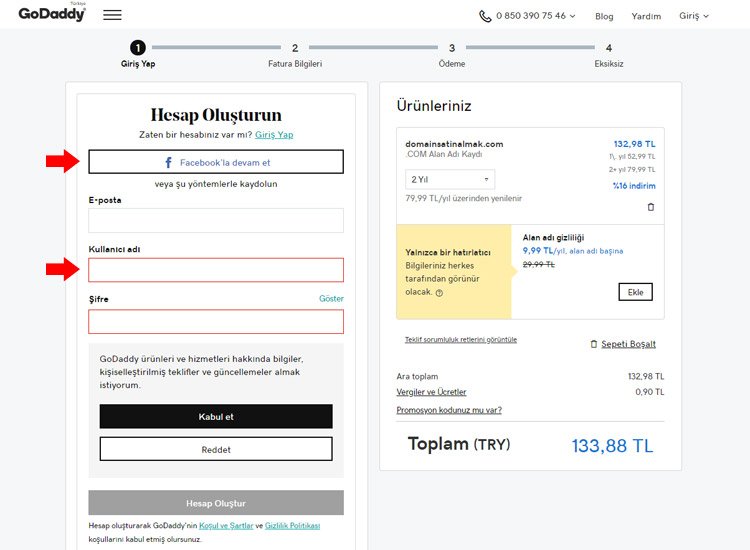Click step 1 Giriş Yap indicator
Screen dimensions: 750x550
[x=138, y=55]
